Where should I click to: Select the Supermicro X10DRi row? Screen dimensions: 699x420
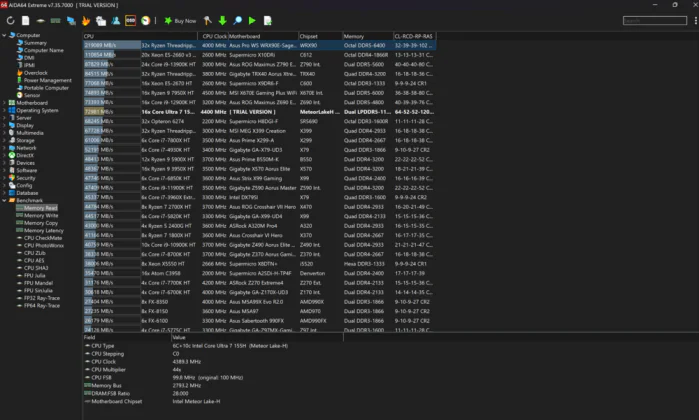259,55
